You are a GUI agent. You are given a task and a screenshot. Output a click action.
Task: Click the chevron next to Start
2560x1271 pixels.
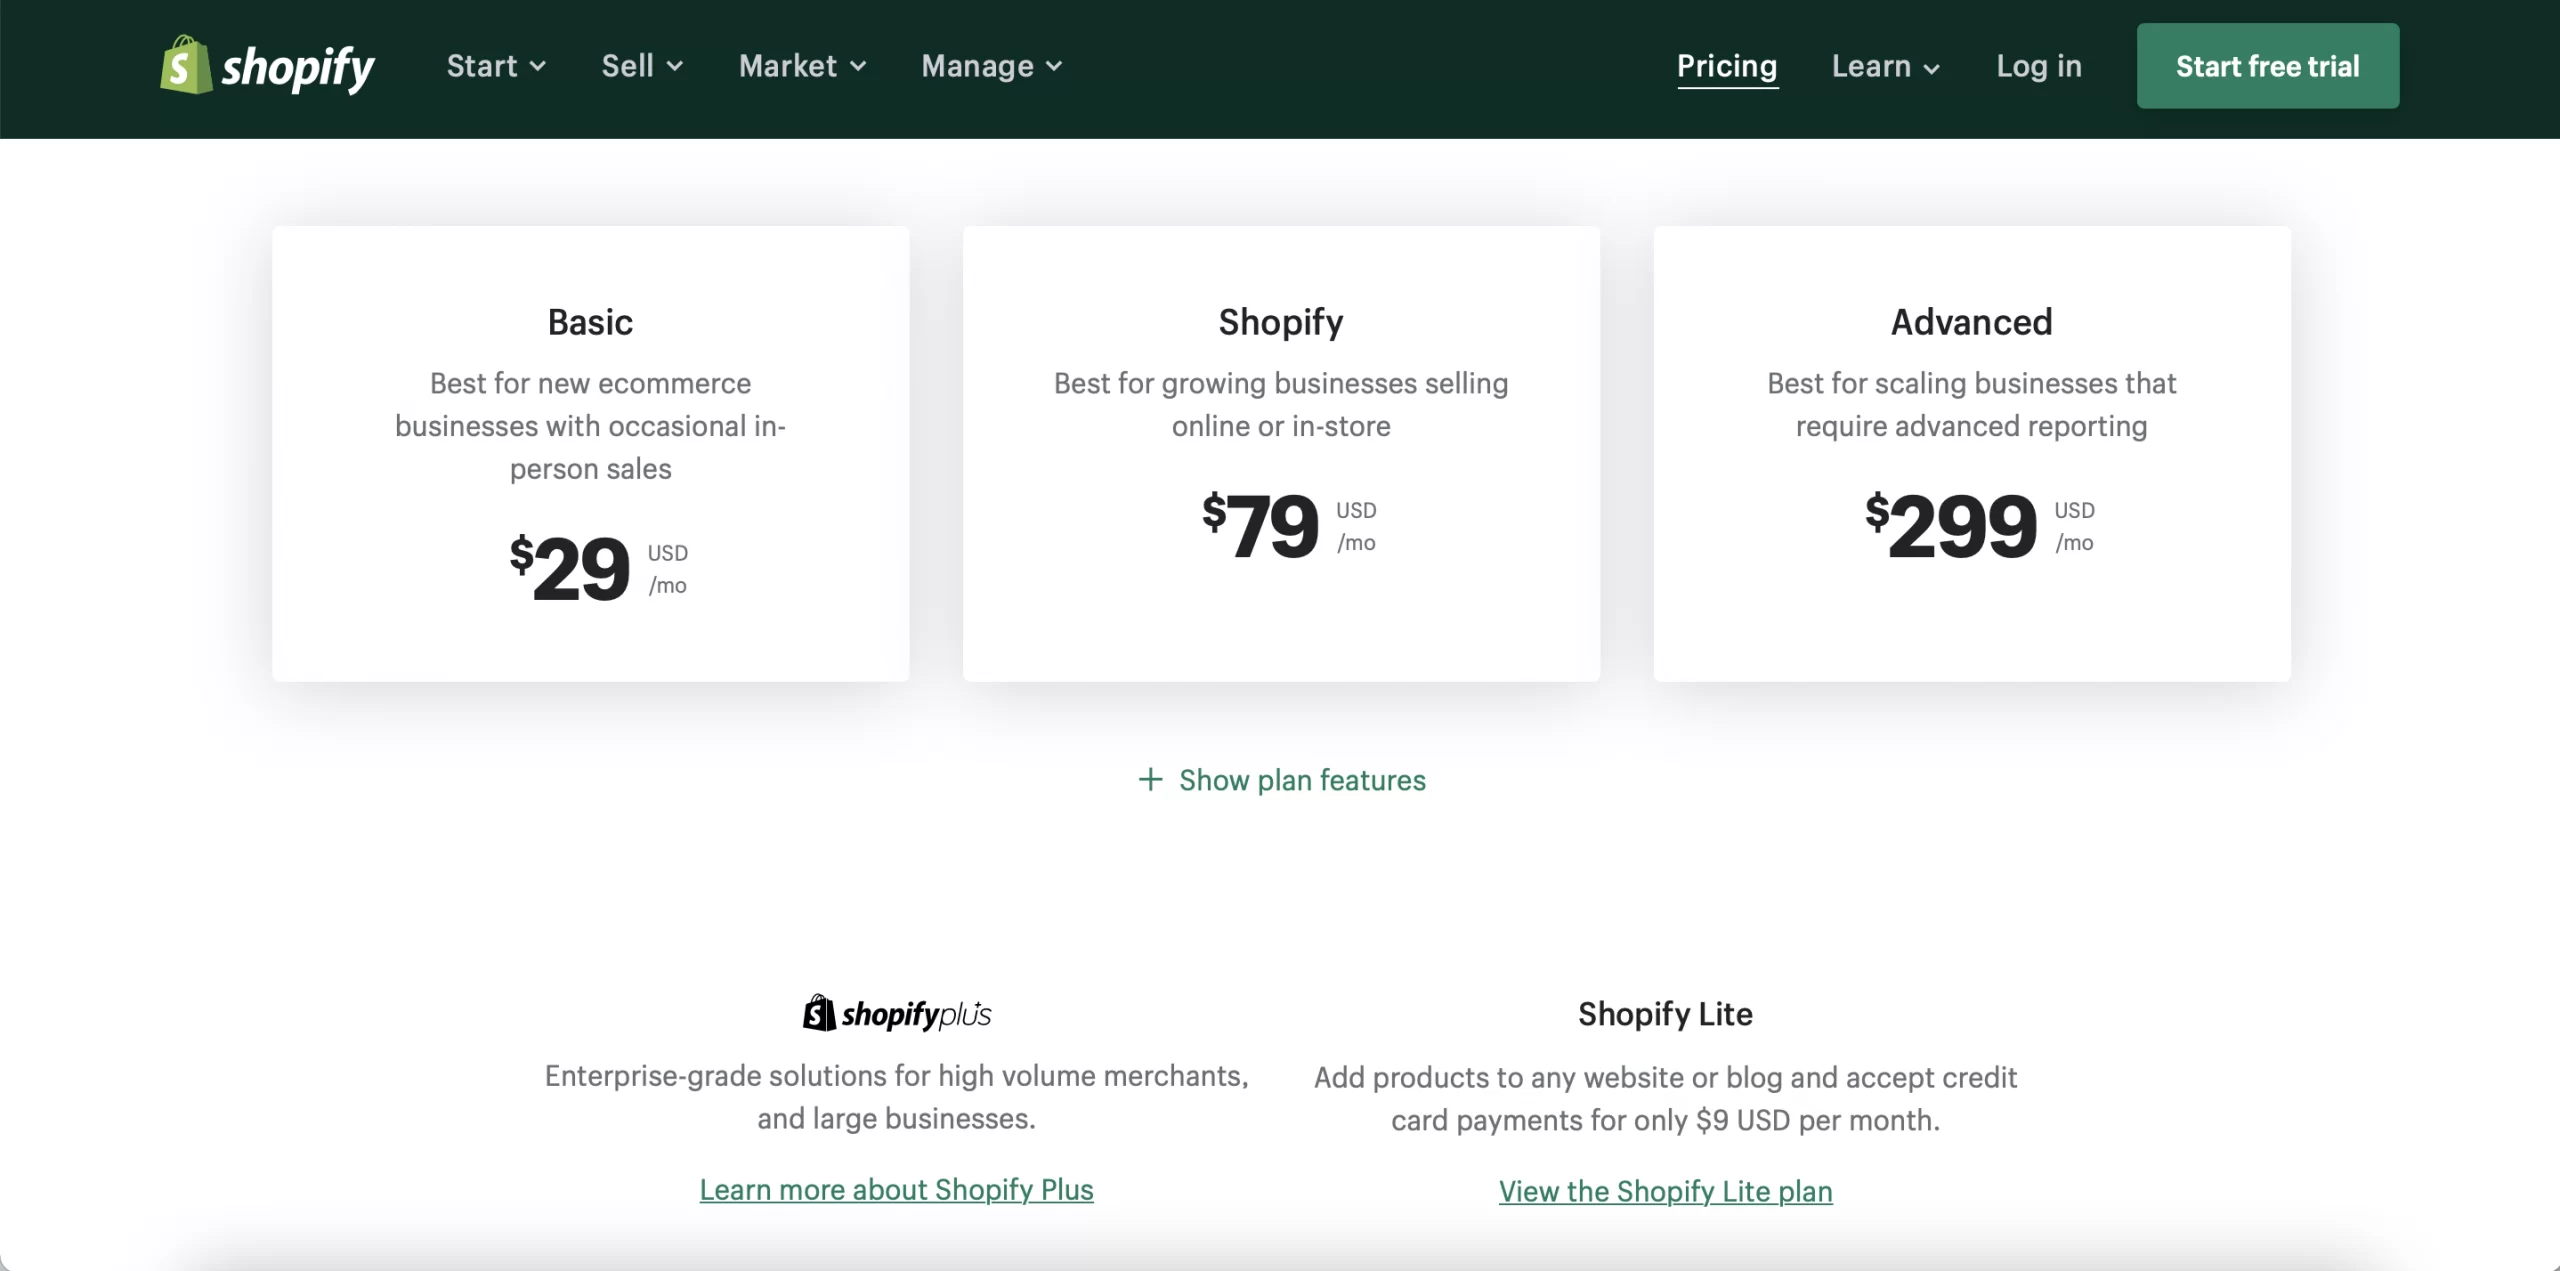[538, 67]
